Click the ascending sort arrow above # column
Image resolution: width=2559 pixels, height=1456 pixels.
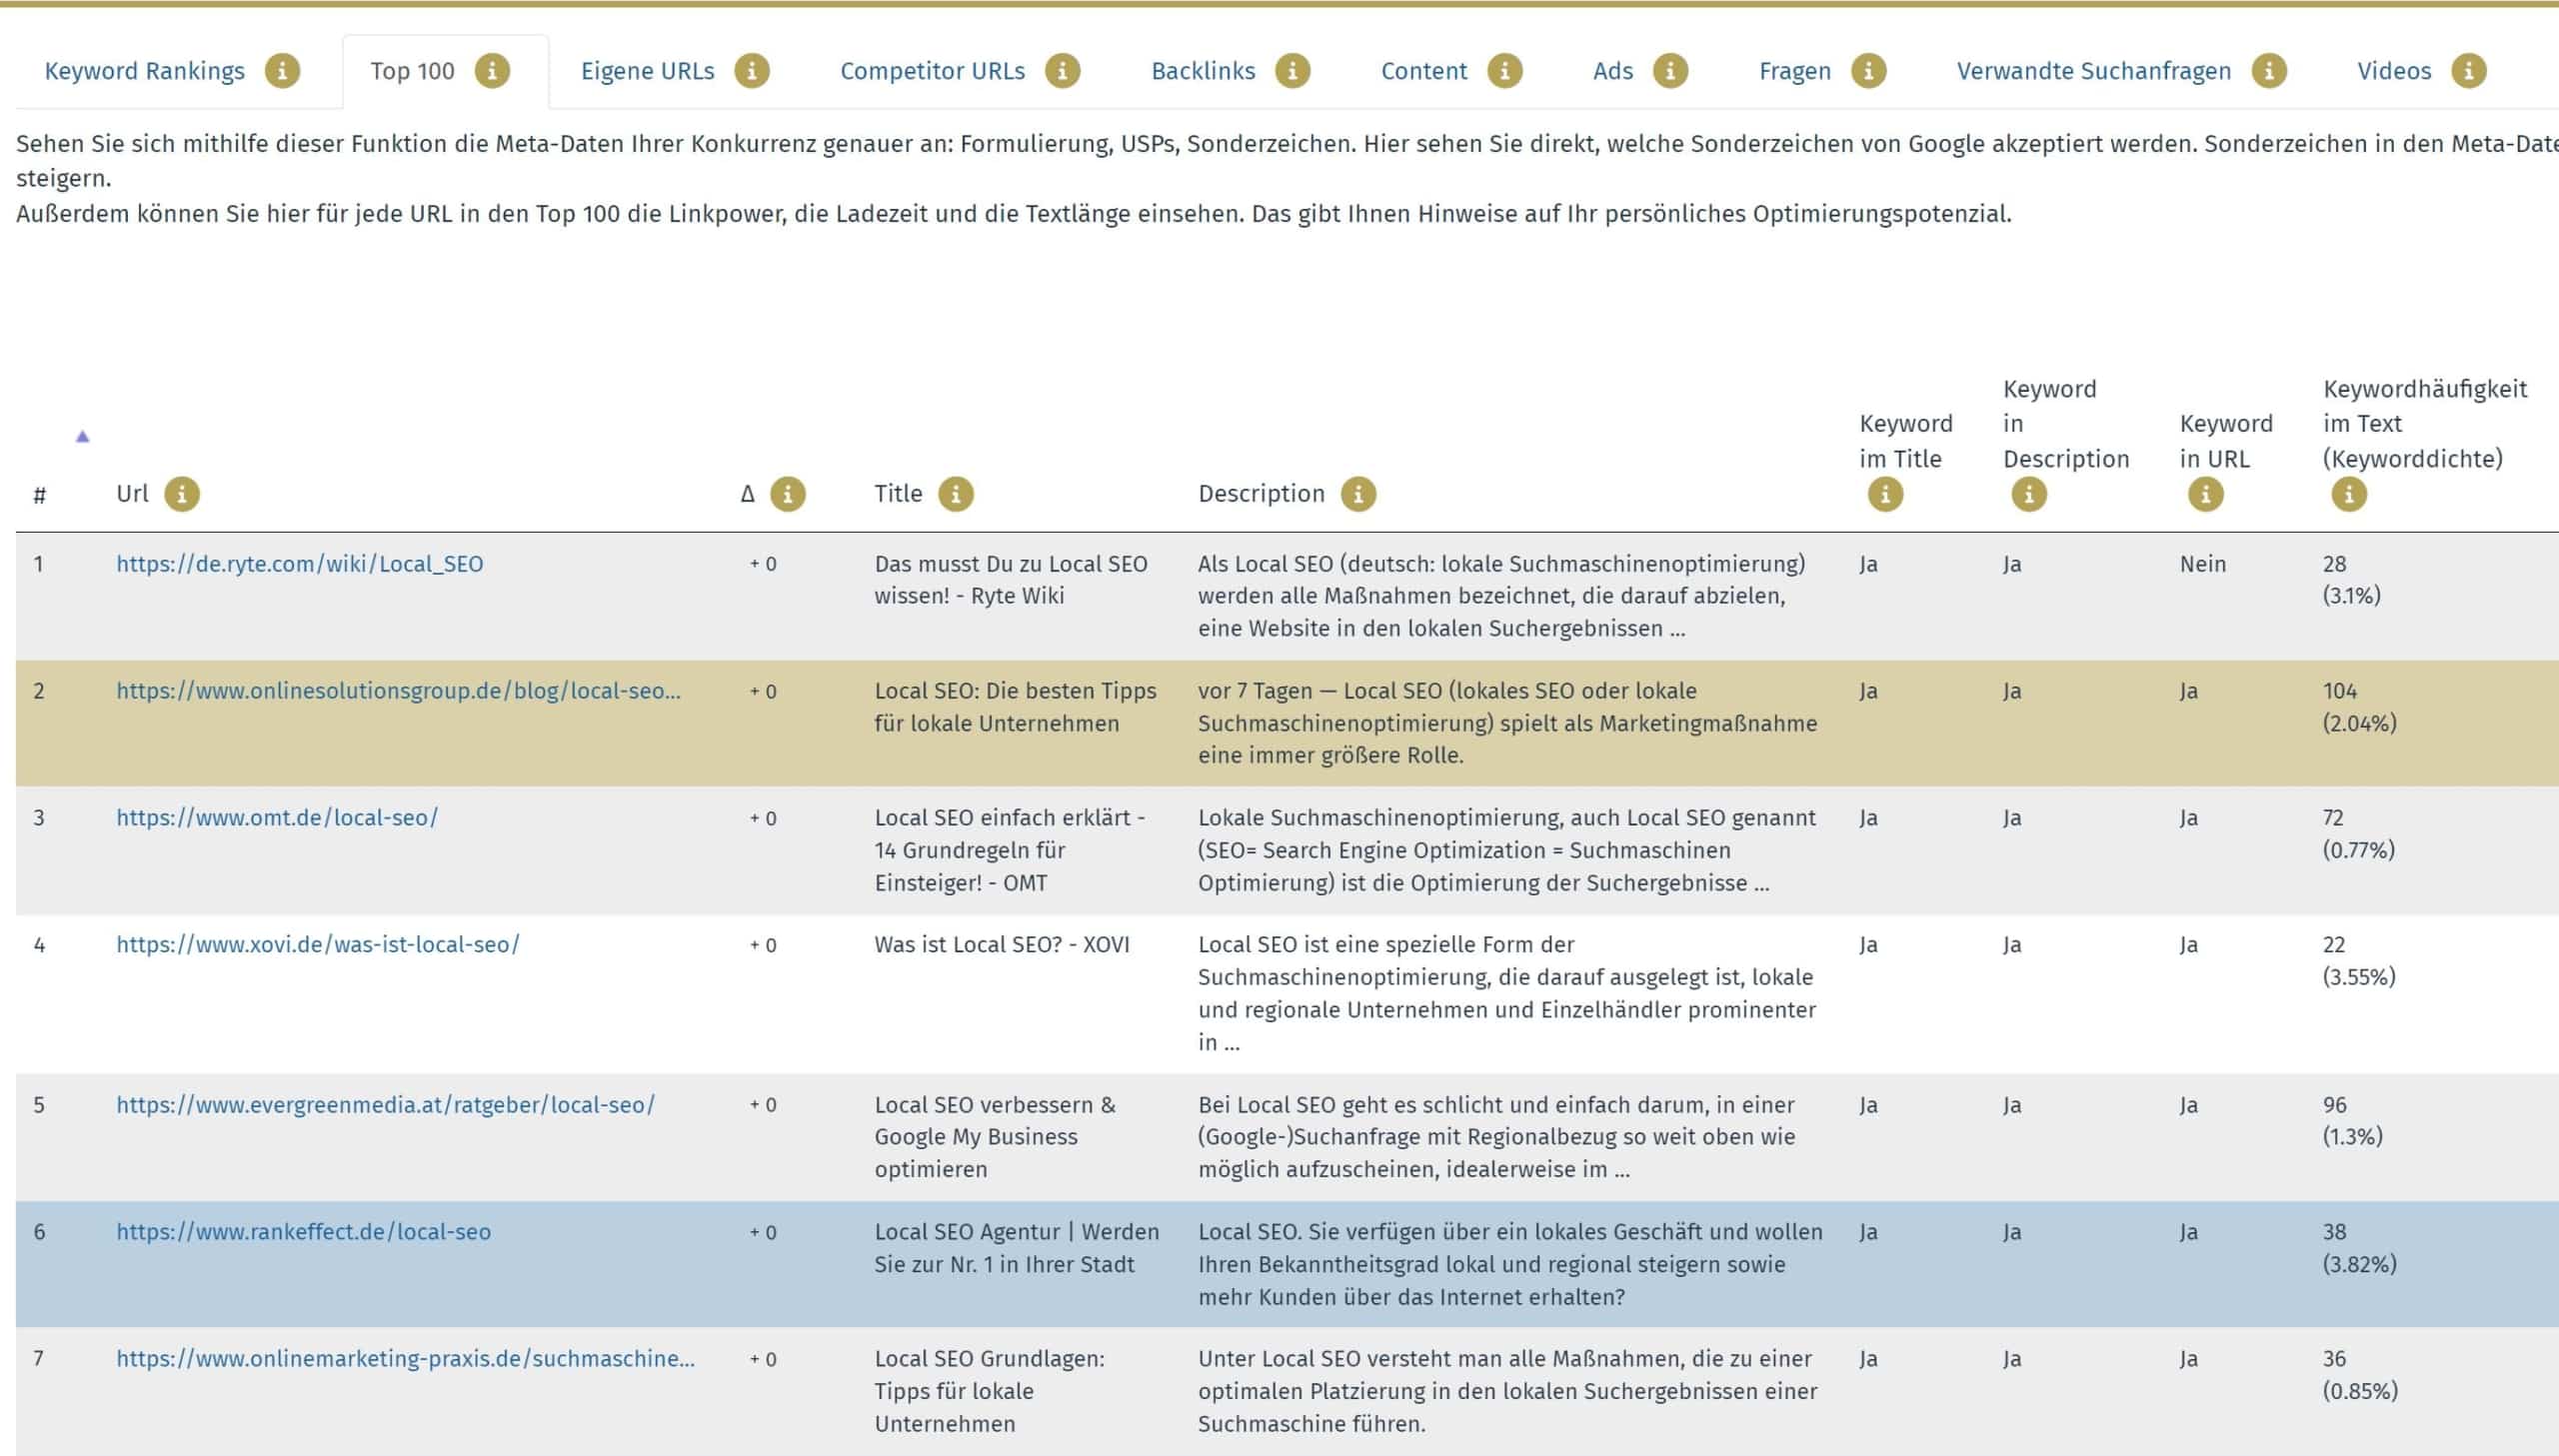pyautogui.click(x=83, y=437)
